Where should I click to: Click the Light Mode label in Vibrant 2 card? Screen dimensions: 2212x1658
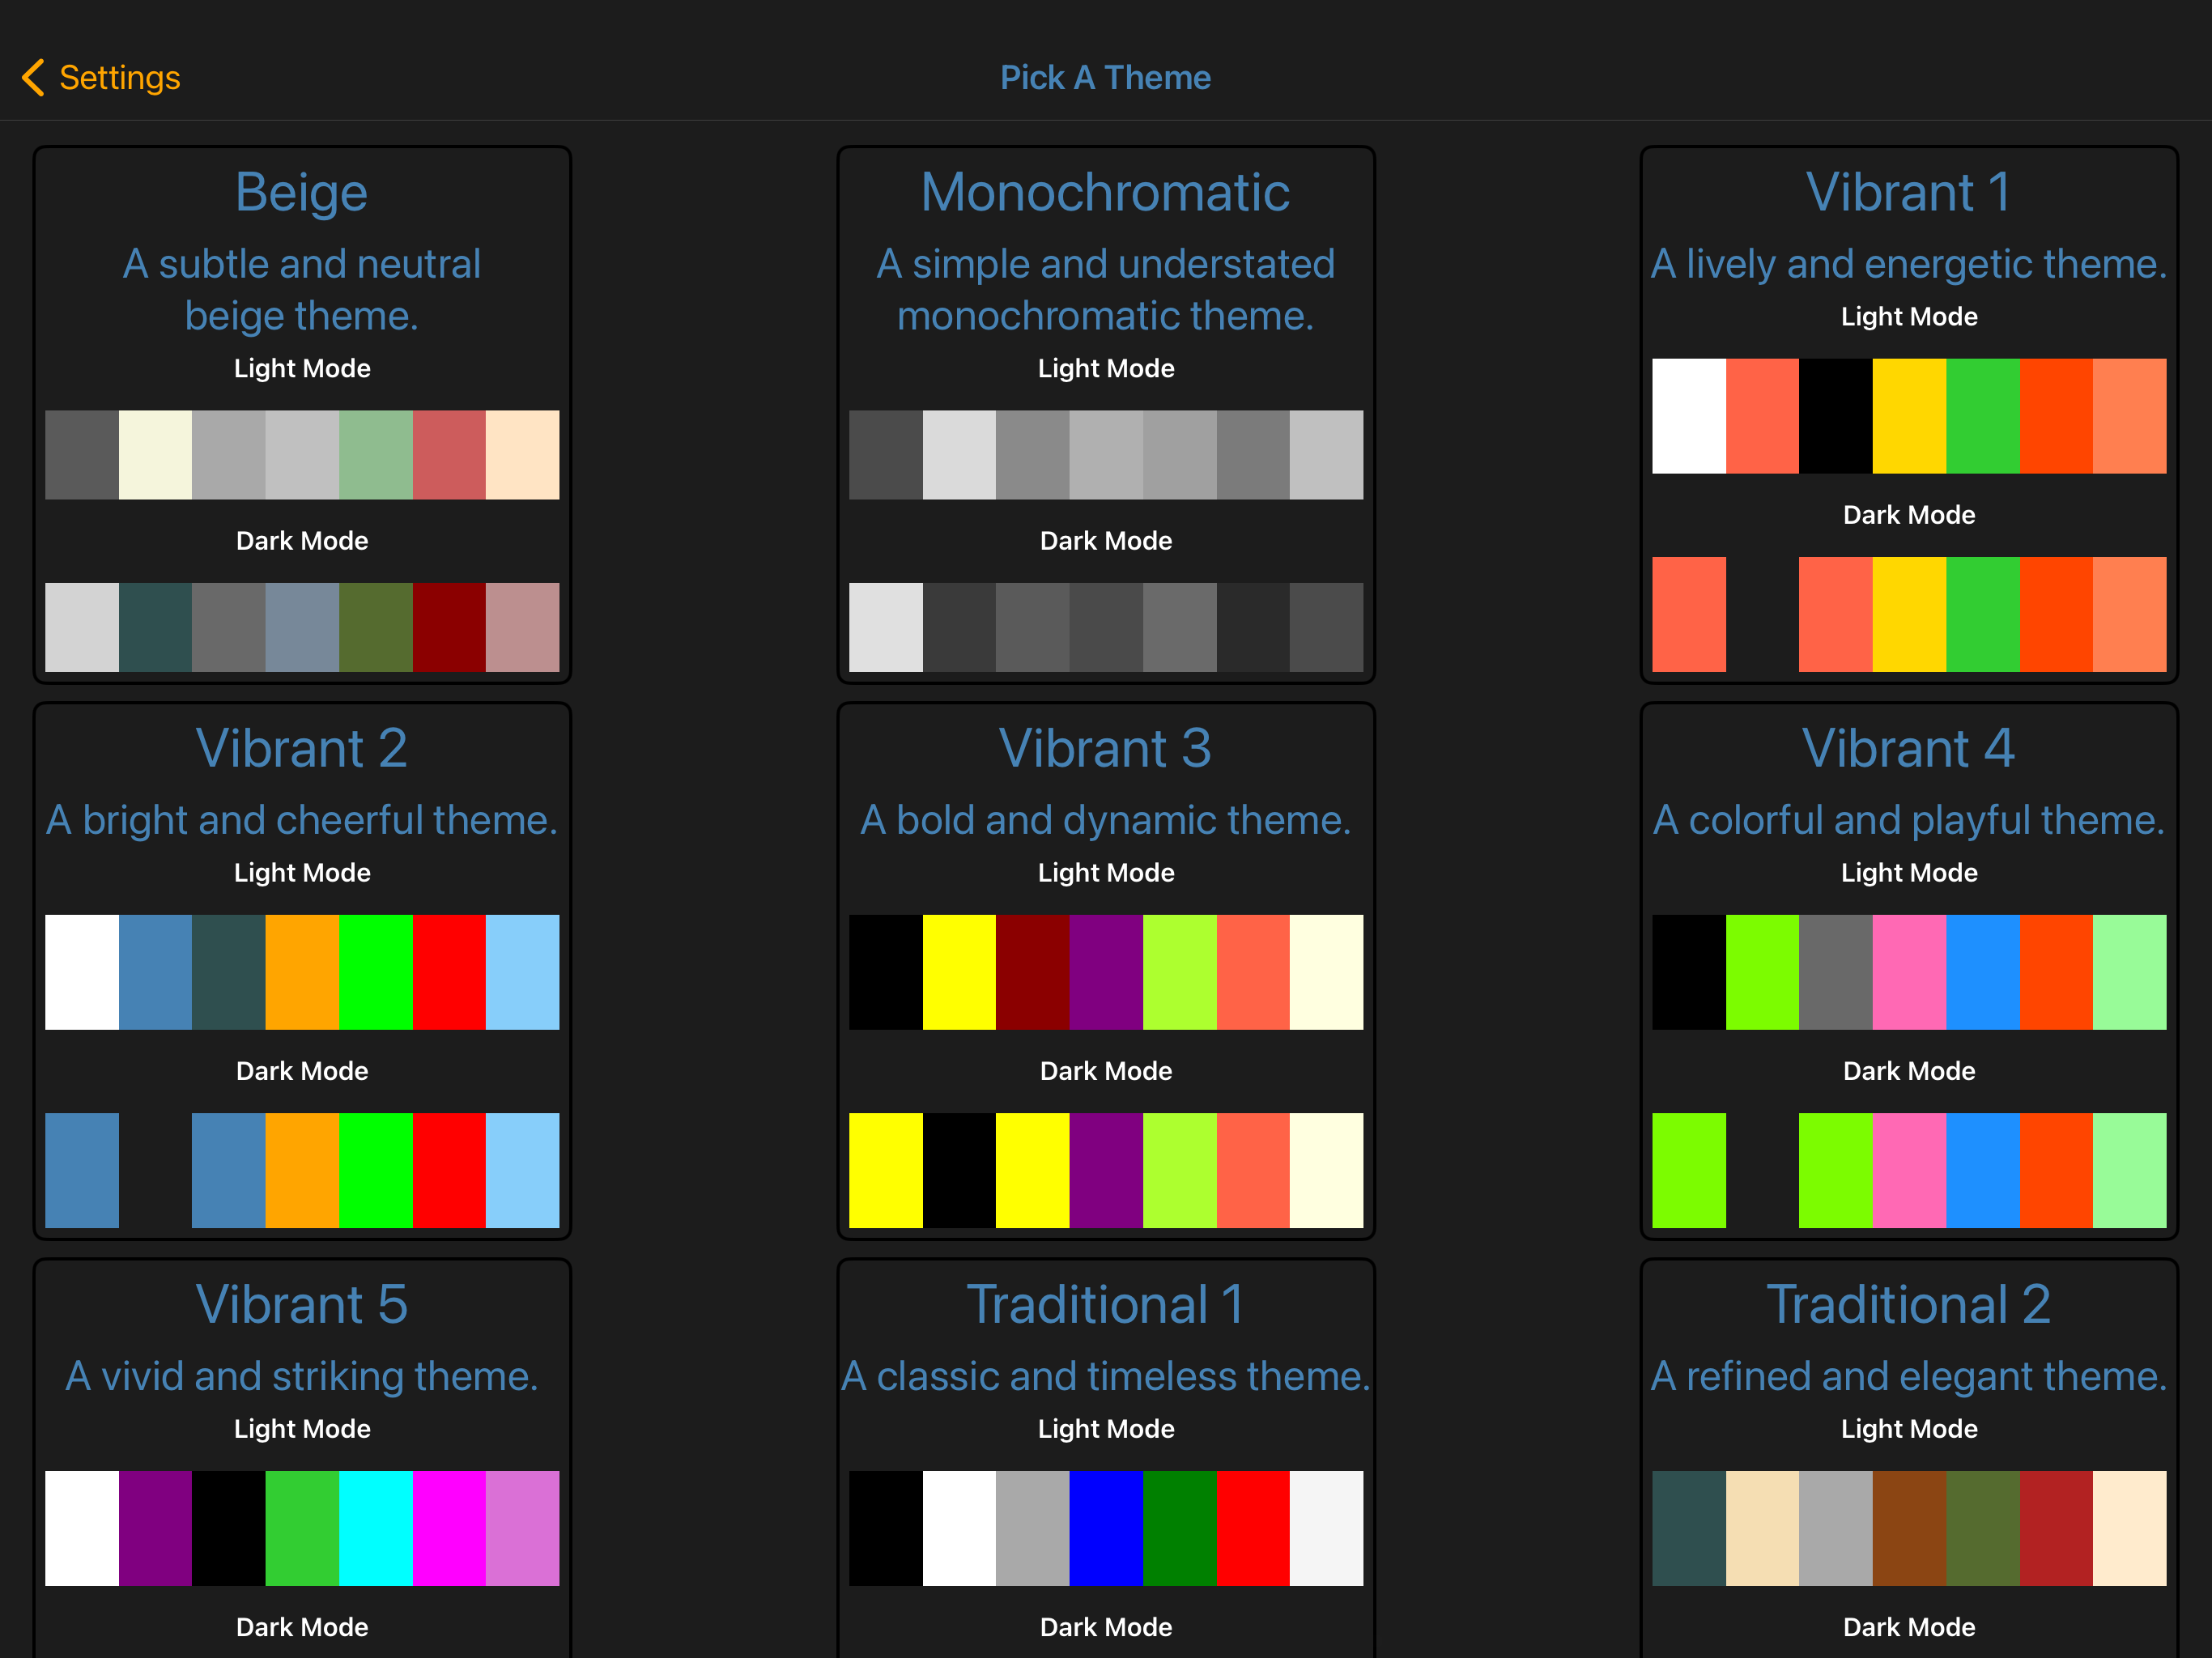click(302, 873)
